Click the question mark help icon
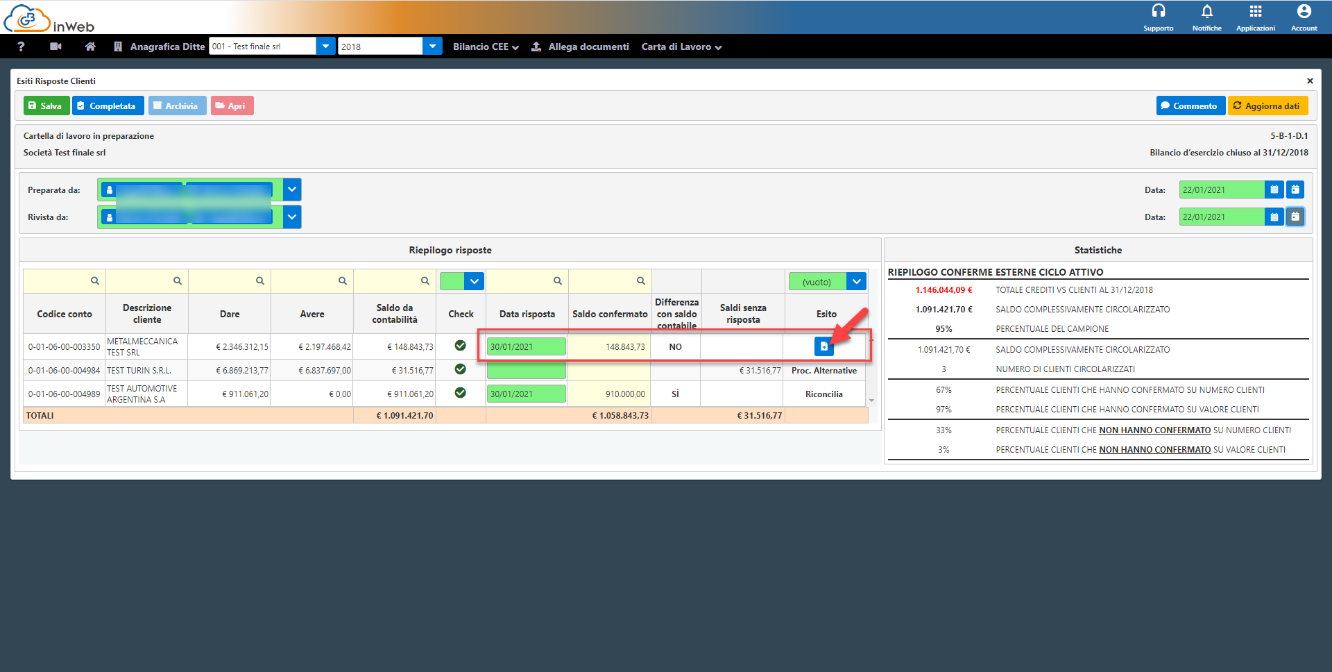 (x=21, y=47)
